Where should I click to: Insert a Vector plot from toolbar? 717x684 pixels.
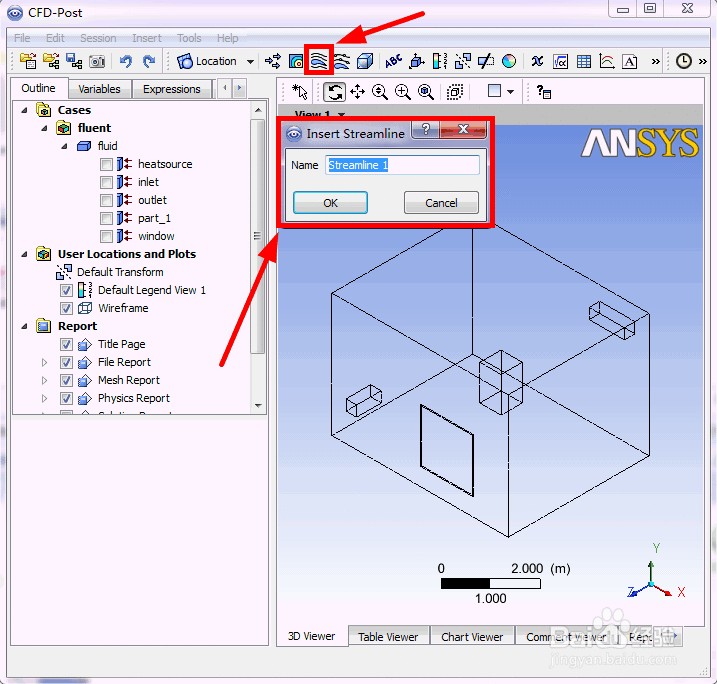(x=273, y=61)
